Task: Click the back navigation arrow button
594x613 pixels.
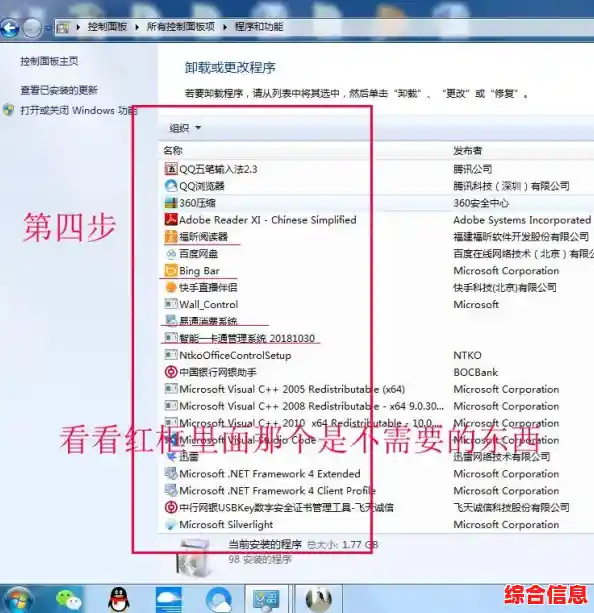Action: click(x=10, y=28)
